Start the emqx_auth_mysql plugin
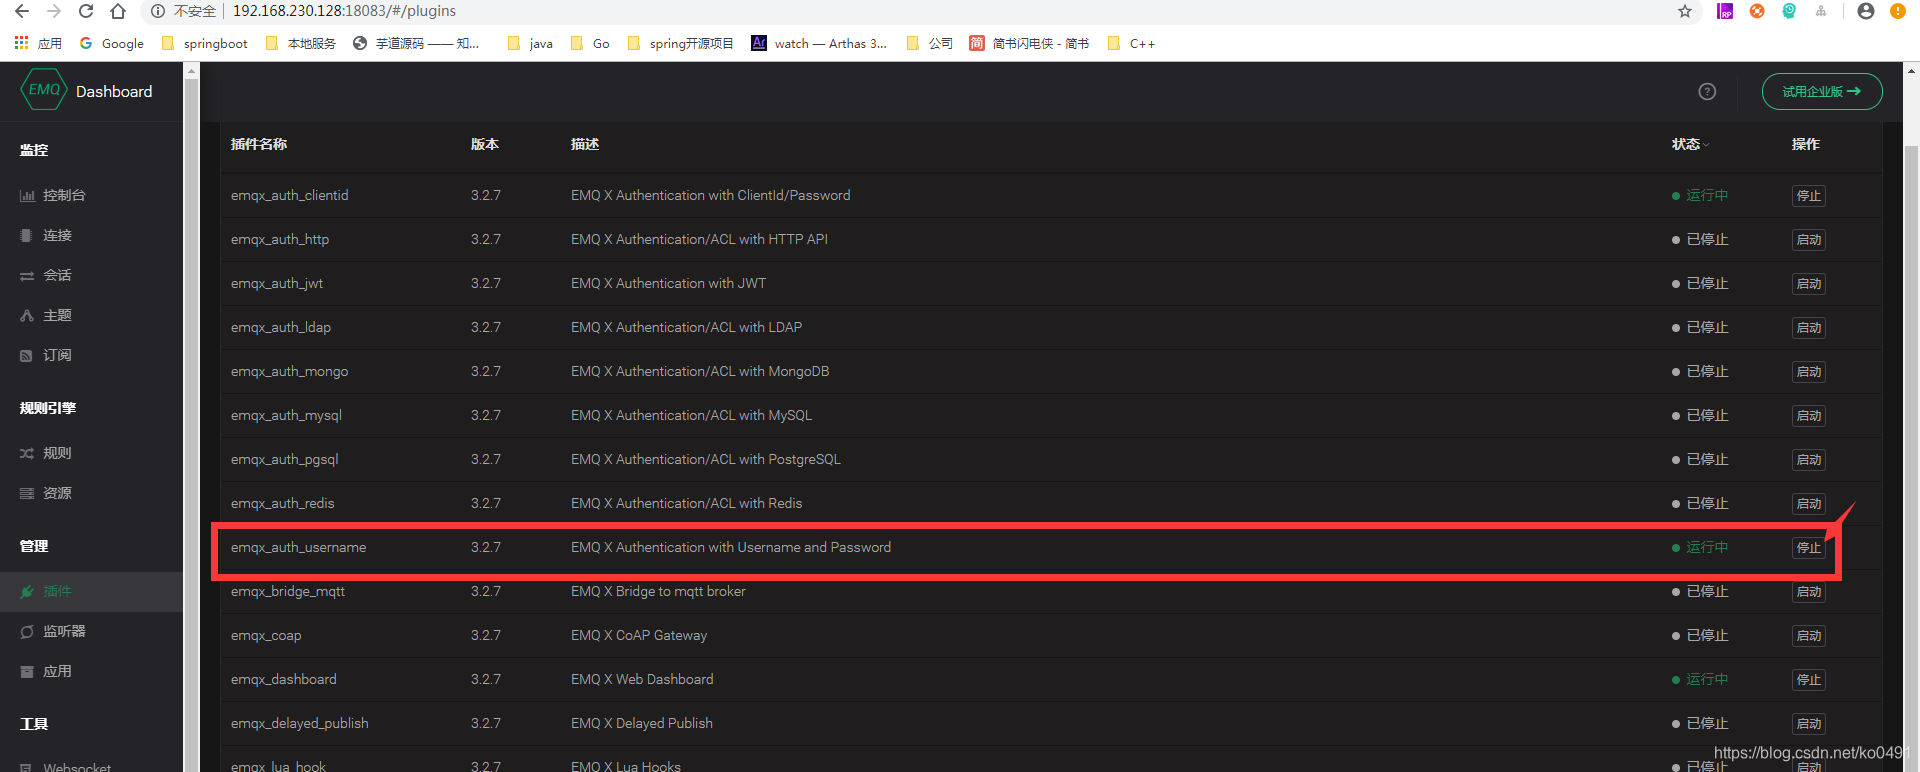 point(1808,416)
